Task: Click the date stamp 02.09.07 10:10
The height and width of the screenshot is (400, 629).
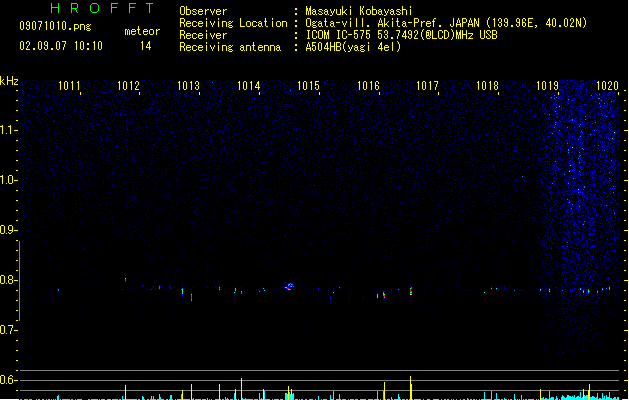Action: coord(61,46)
